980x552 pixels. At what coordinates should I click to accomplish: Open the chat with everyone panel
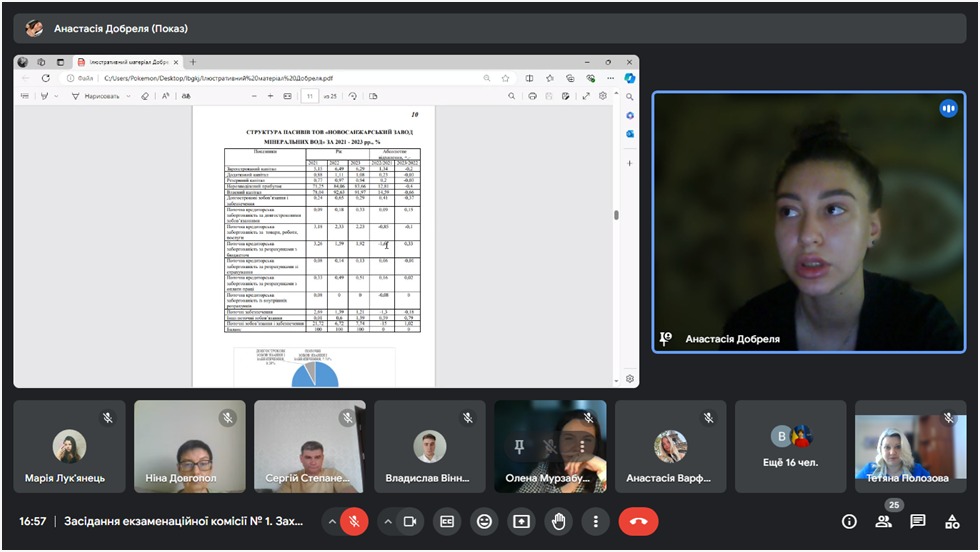[918, 521]
